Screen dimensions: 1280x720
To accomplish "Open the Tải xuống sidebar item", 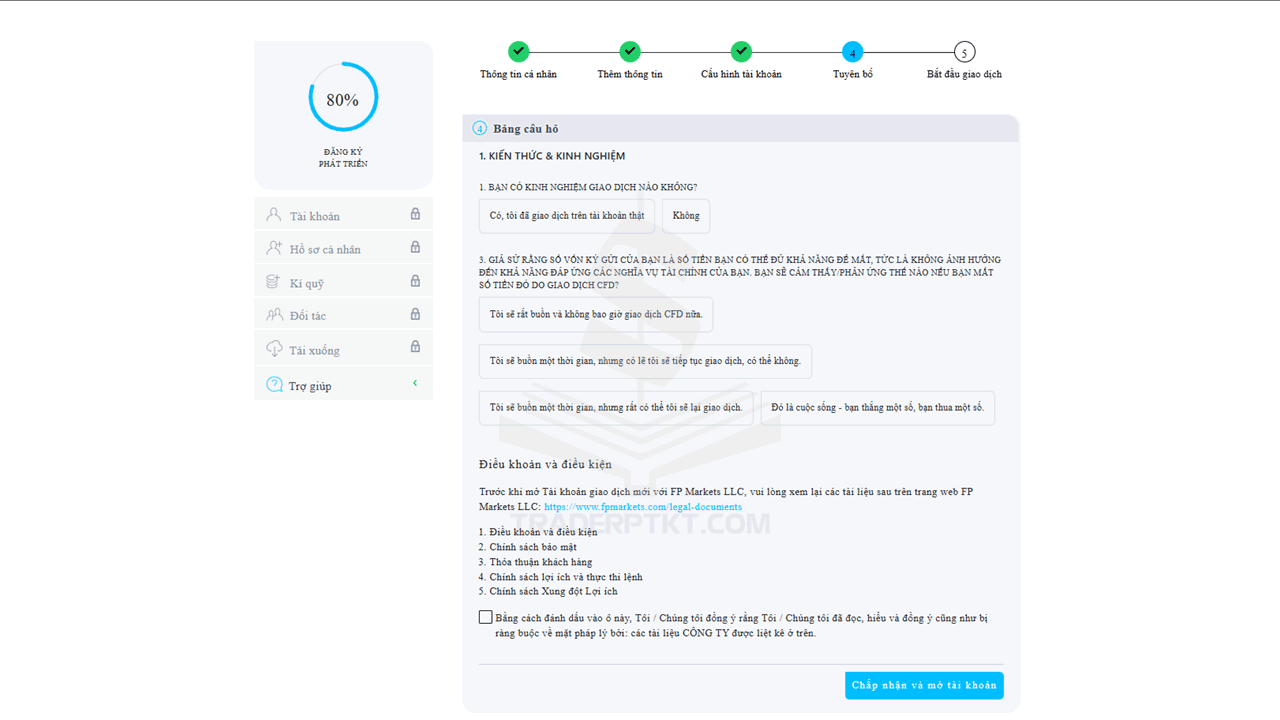I will point(343,349).
